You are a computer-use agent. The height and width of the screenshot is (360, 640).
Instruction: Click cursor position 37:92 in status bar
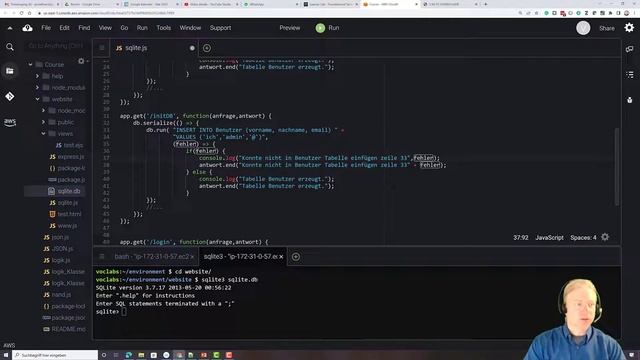pos(521,238)
